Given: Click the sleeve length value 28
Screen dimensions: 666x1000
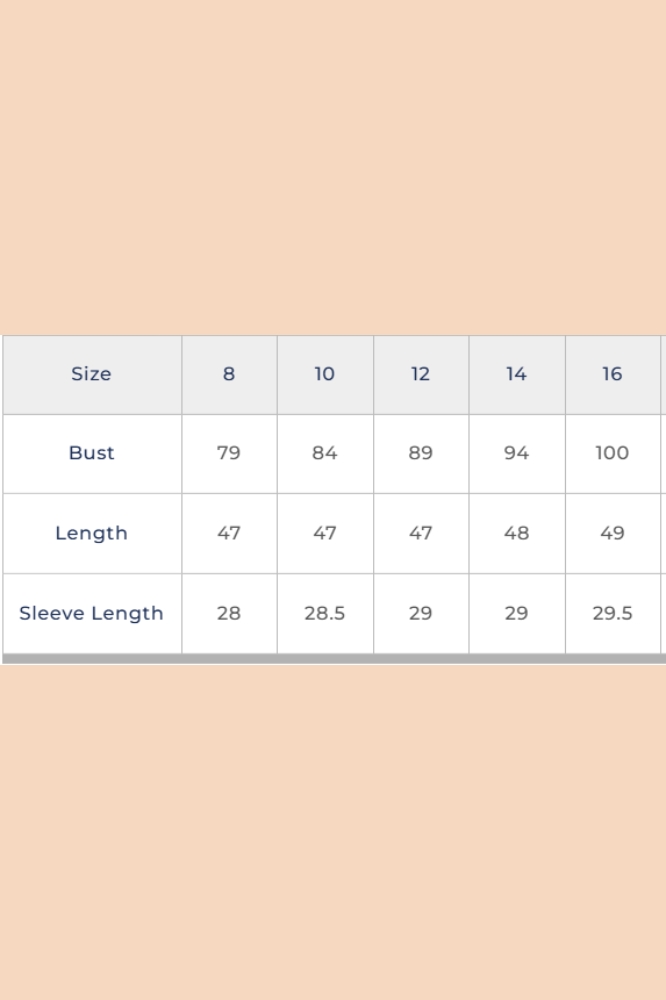Looking at the screenshot, I should (x=229, y=613).
